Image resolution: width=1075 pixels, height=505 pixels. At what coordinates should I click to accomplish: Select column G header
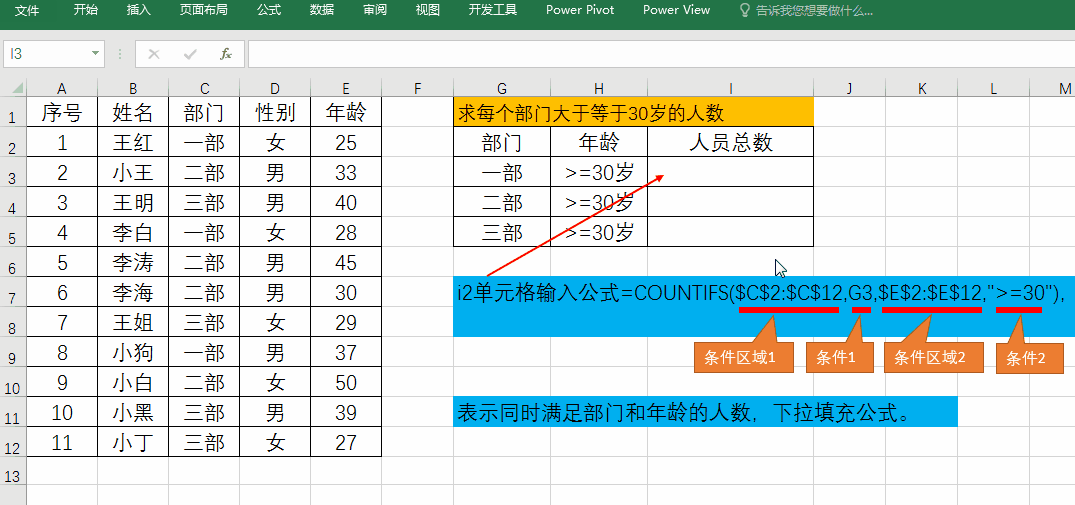click(502, 88)
